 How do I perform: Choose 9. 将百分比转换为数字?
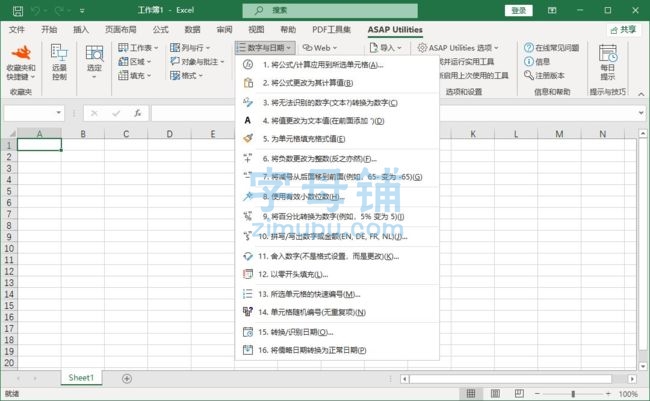337,216
